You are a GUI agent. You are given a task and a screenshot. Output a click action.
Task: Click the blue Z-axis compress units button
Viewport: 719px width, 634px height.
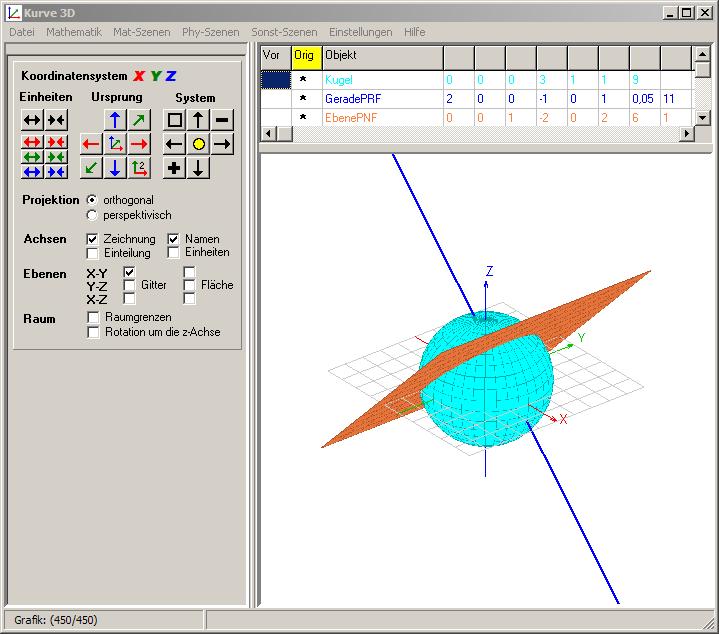56,172
